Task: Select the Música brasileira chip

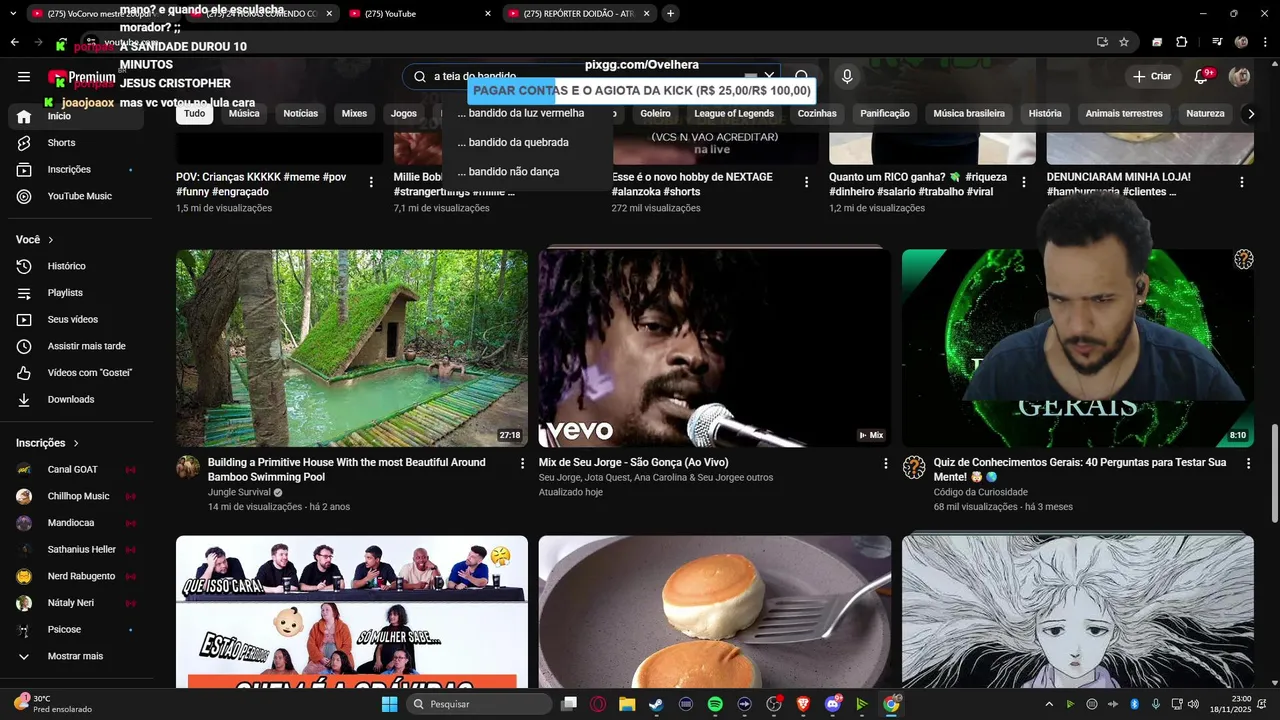Action: click(969, 114)
